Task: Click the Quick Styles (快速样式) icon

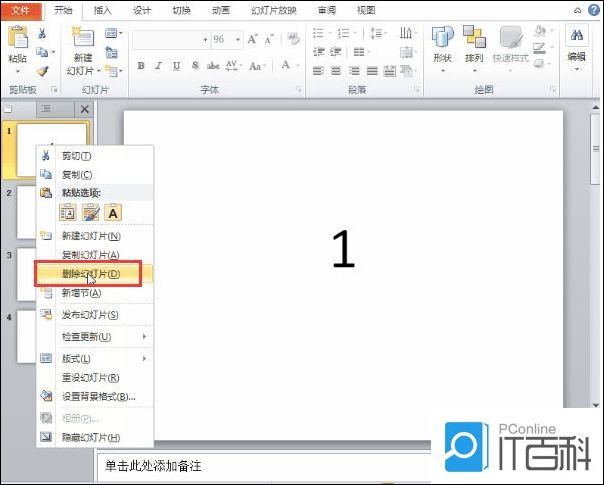Action: 510,38
